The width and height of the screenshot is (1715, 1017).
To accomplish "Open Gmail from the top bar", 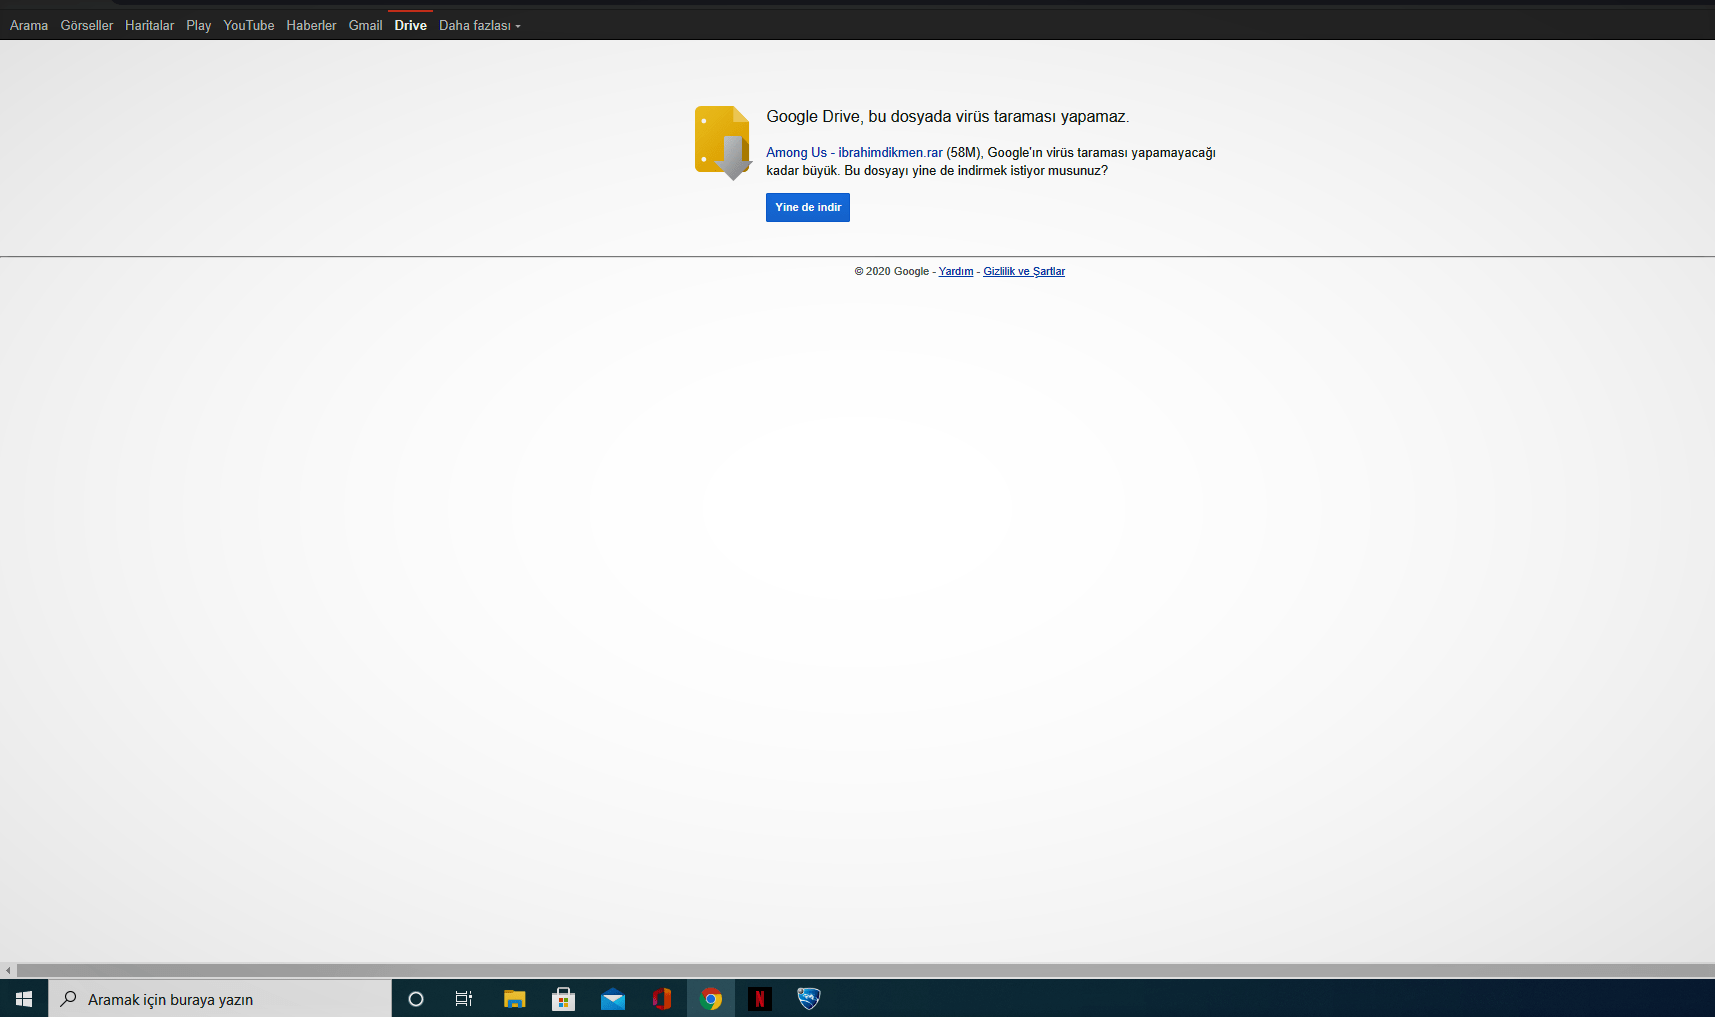I will click(x=365, y=26).
